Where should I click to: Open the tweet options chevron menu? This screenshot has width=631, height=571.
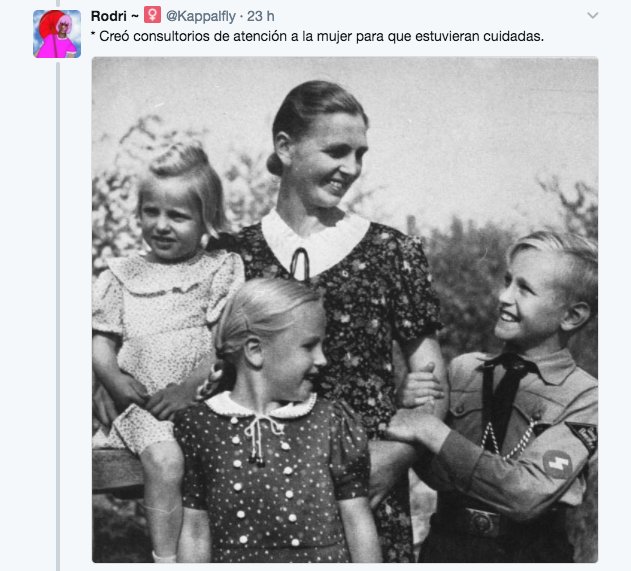pos(592,16)
